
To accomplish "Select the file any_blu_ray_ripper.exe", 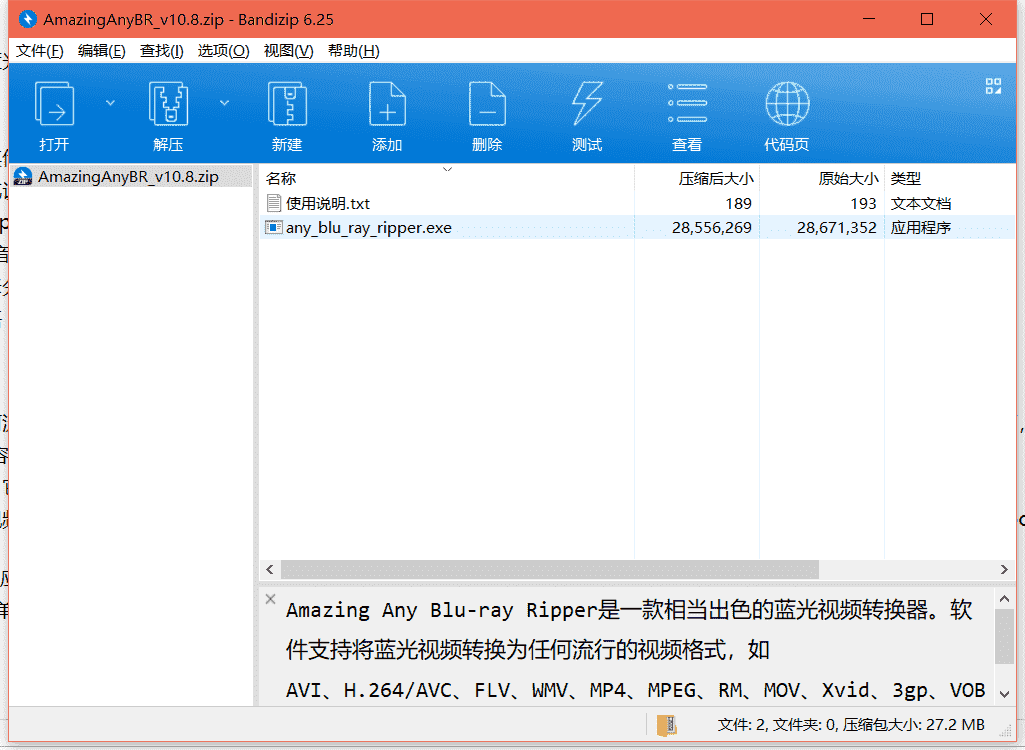I will 369,228.
